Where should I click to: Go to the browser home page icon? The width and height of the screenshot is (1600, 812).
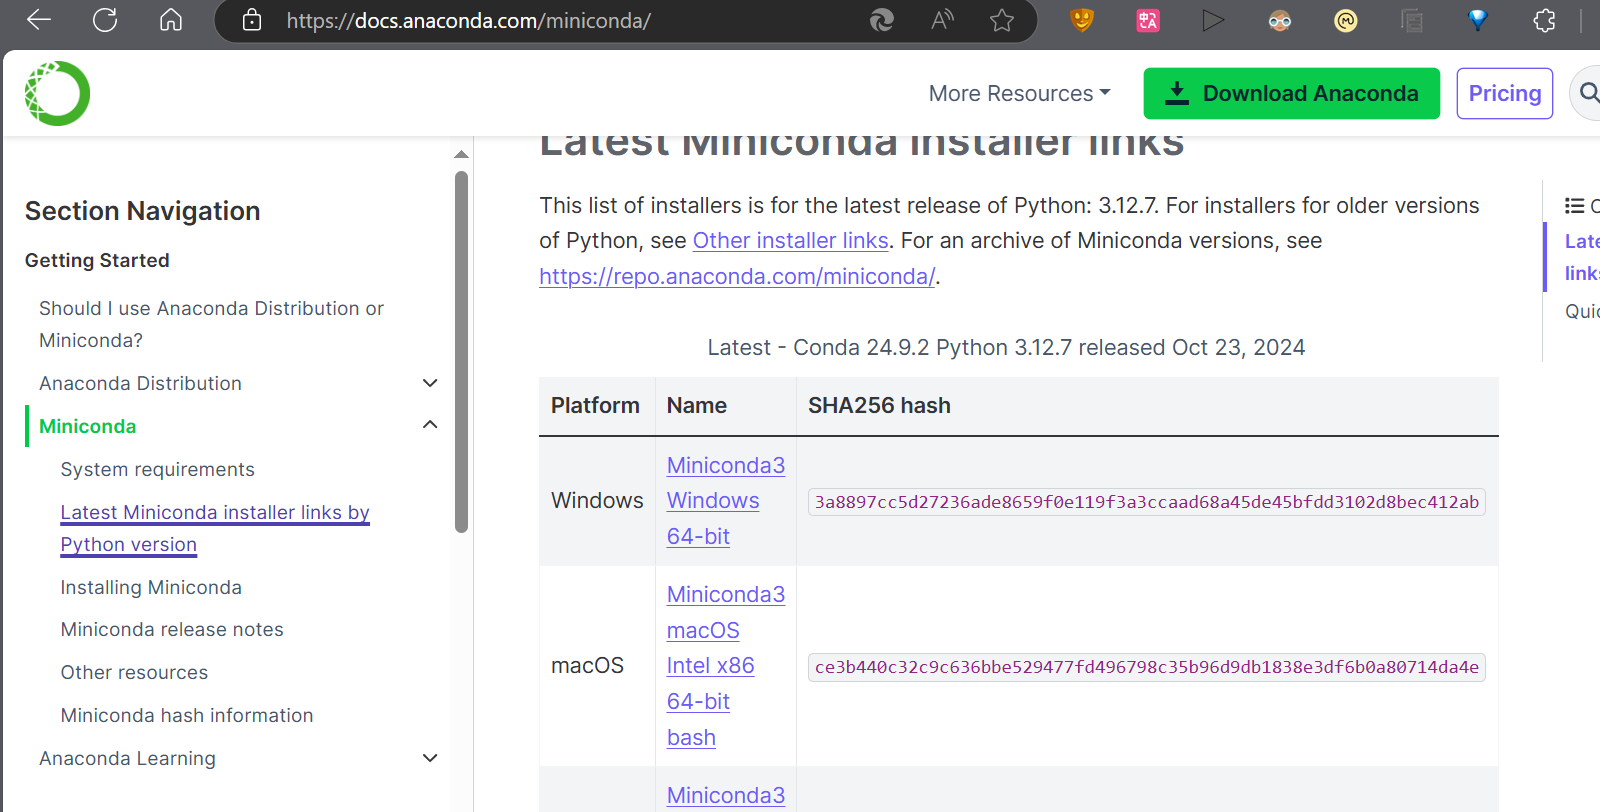(x=171, y=20)
